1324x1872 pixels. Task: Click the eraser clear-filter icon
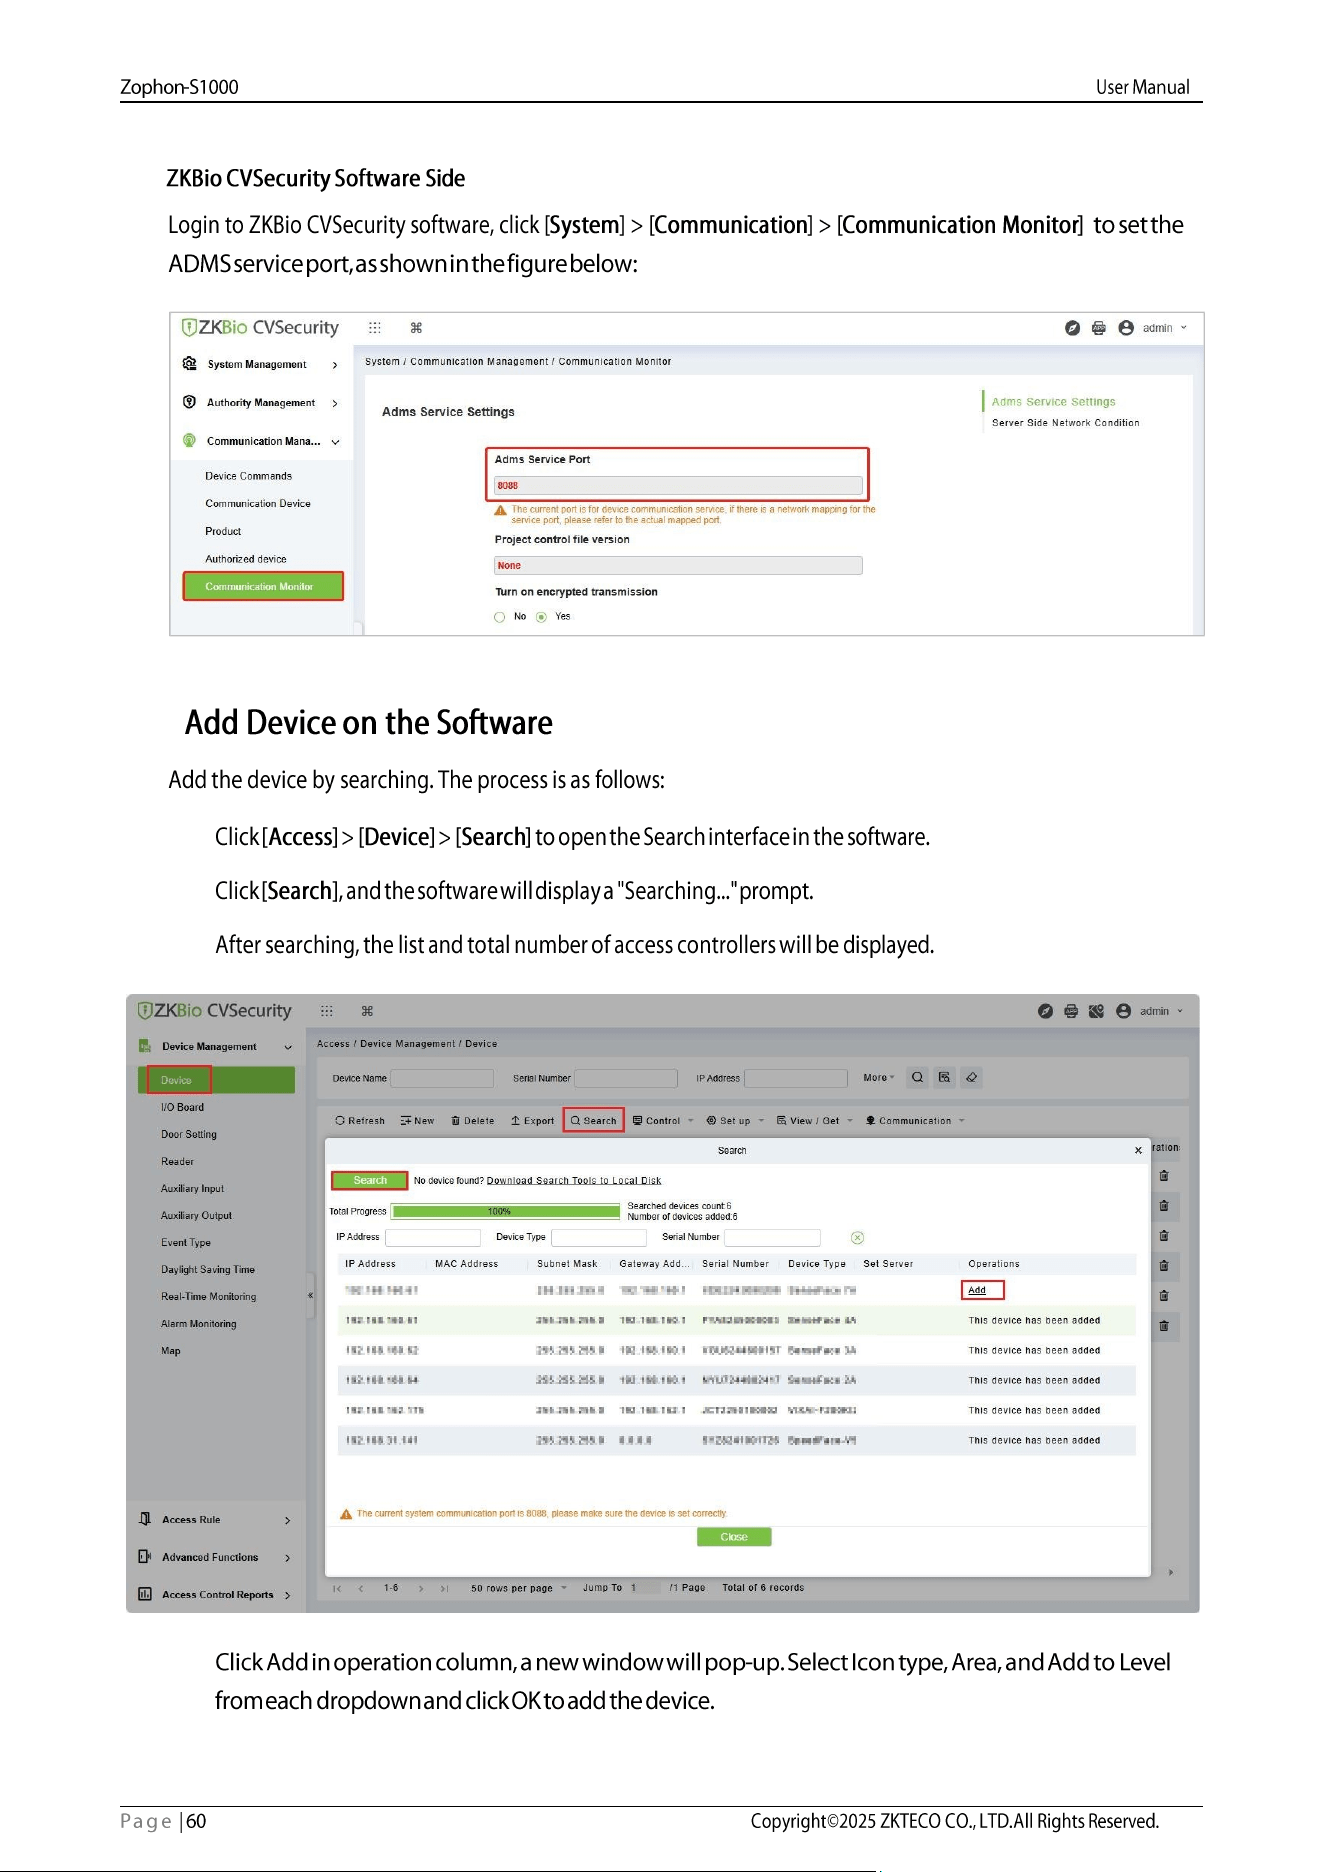(971, 1078)
